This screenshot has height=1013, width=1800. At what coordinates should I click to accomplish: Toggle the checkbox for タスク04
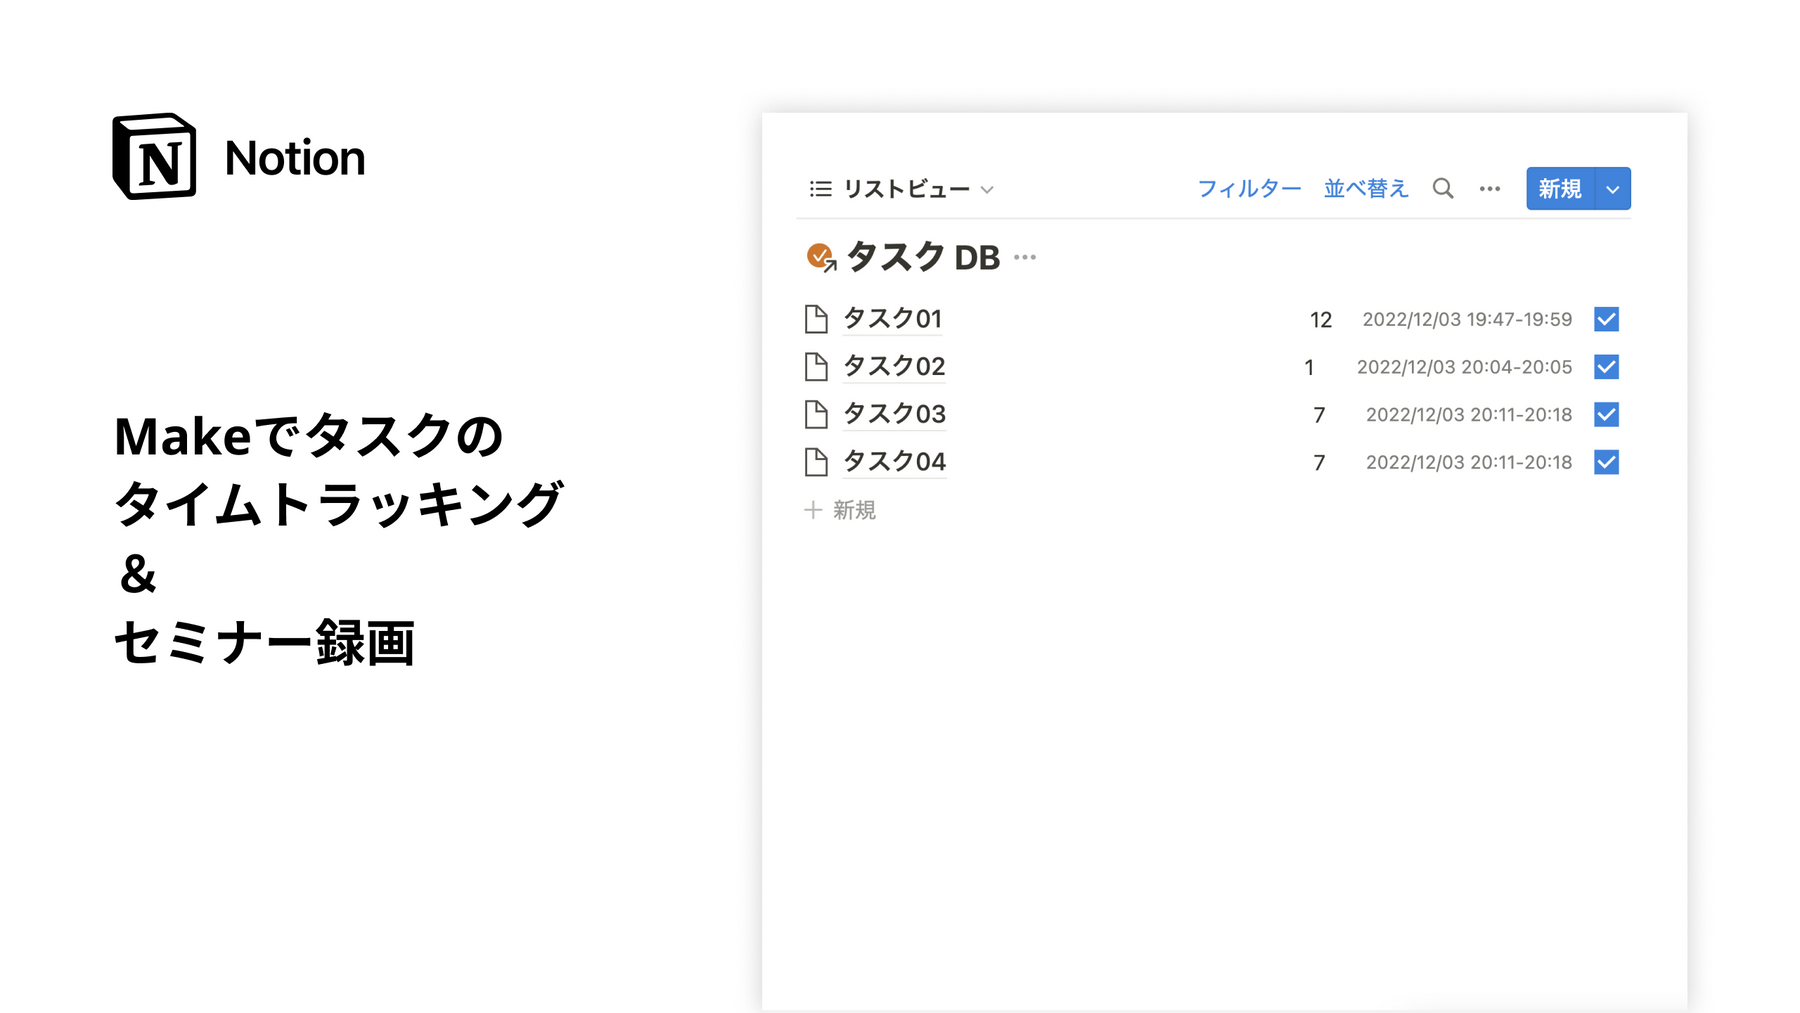(x=1606, y=462)
